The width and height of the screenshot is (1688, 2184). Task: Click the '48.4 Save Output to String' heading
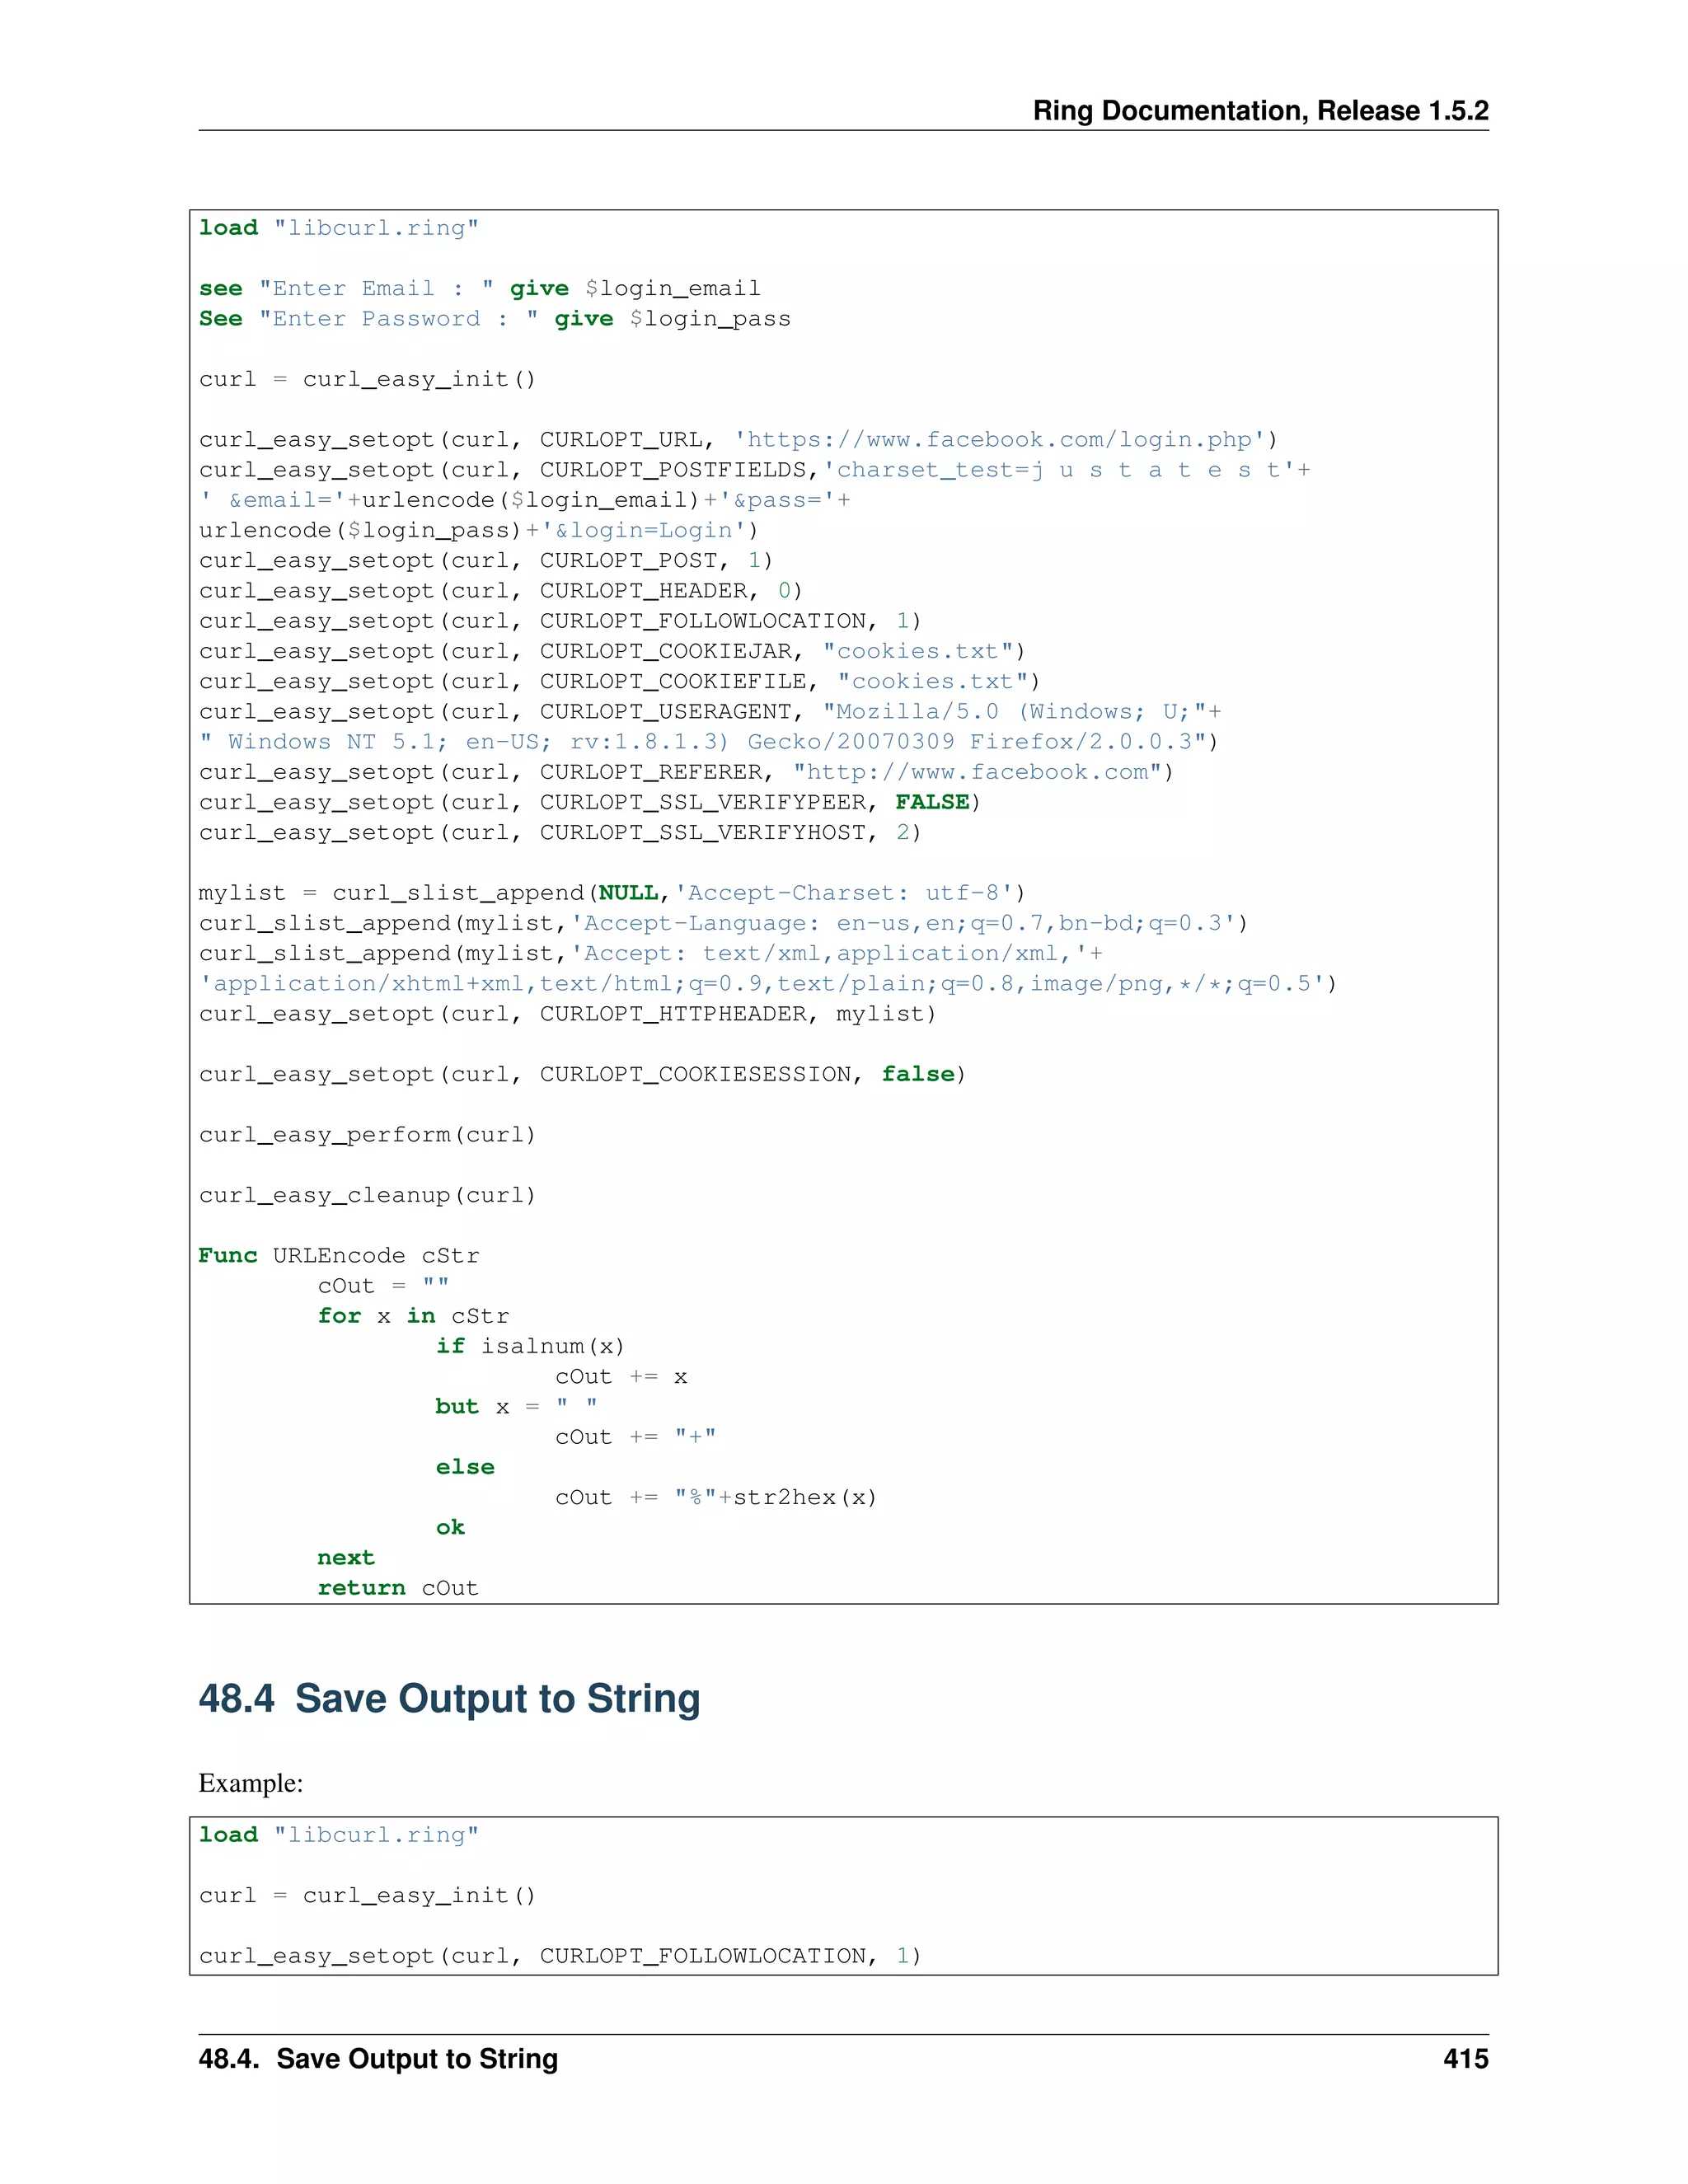[449, 1699]
